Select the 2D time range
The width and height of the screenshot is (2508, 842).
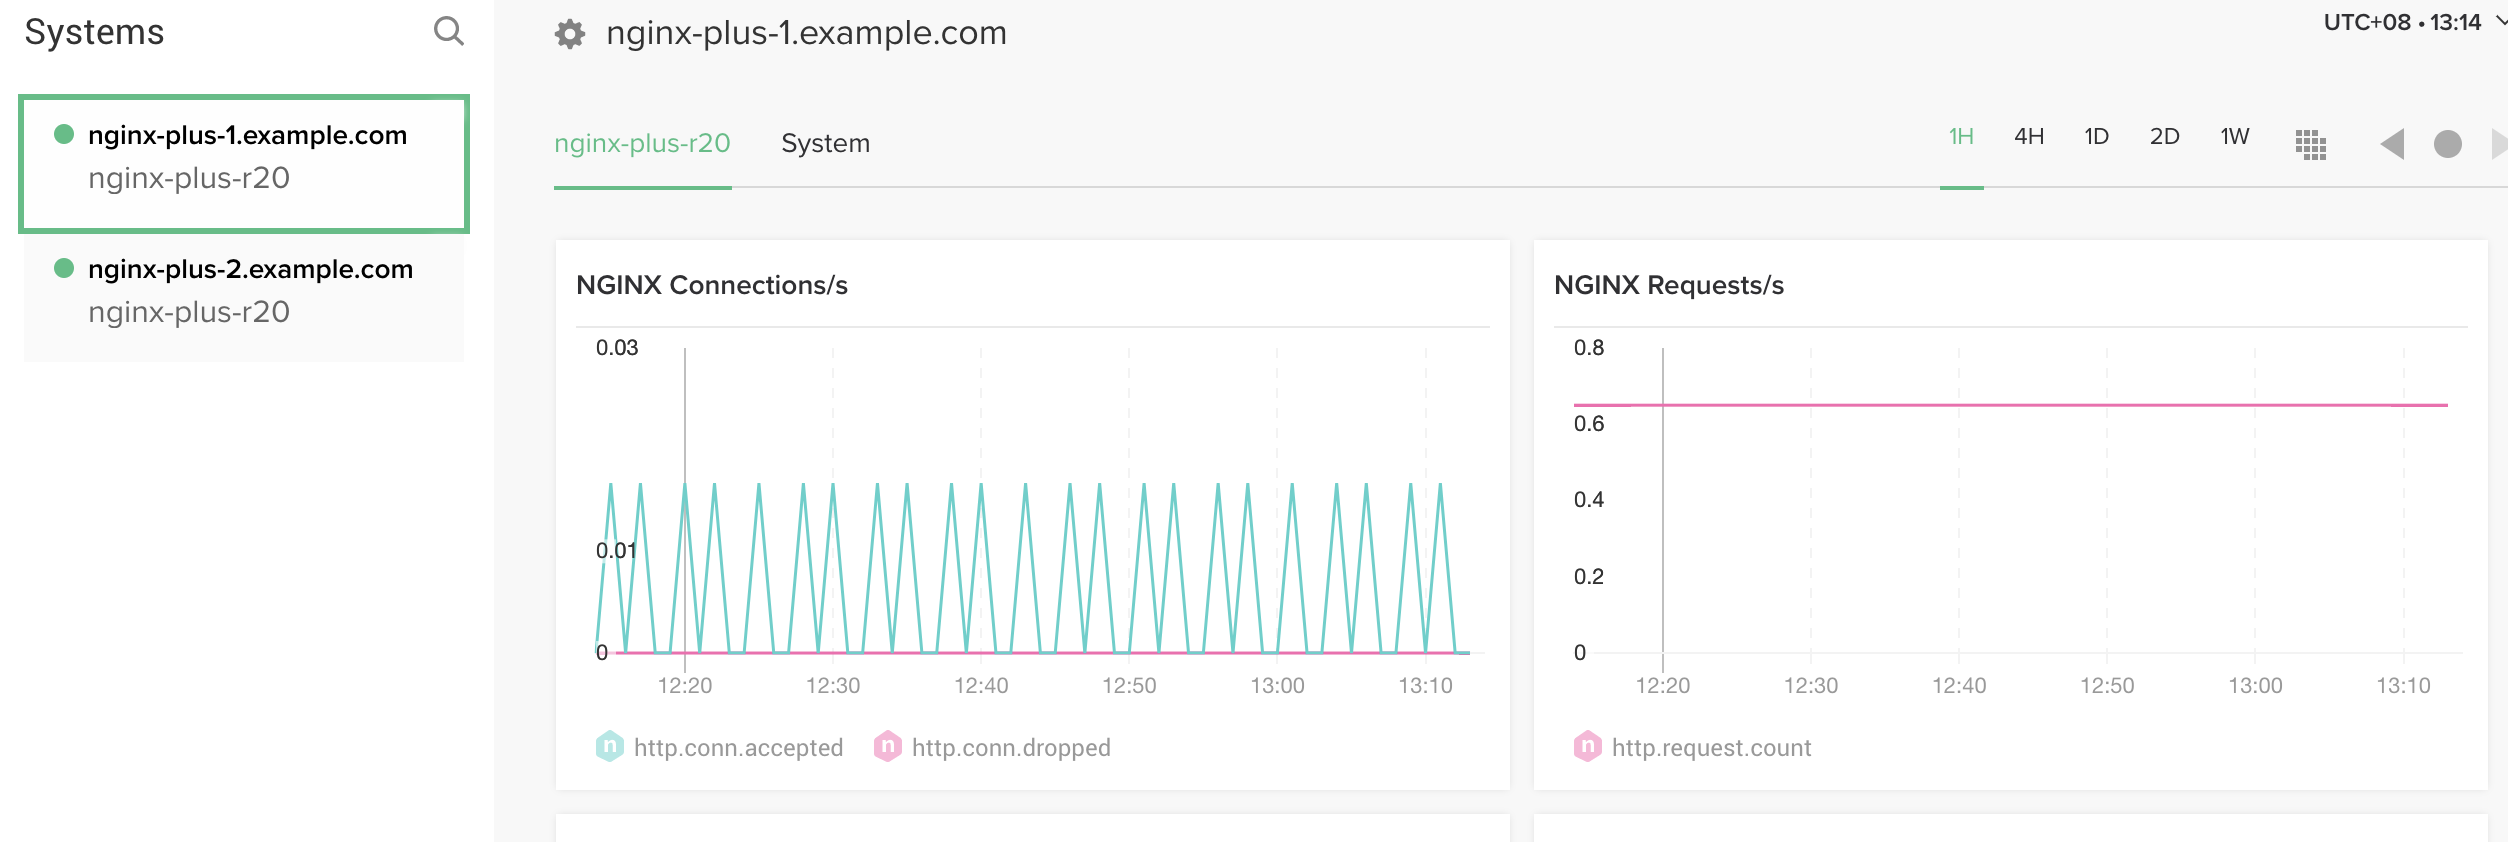click(2165, 137)
